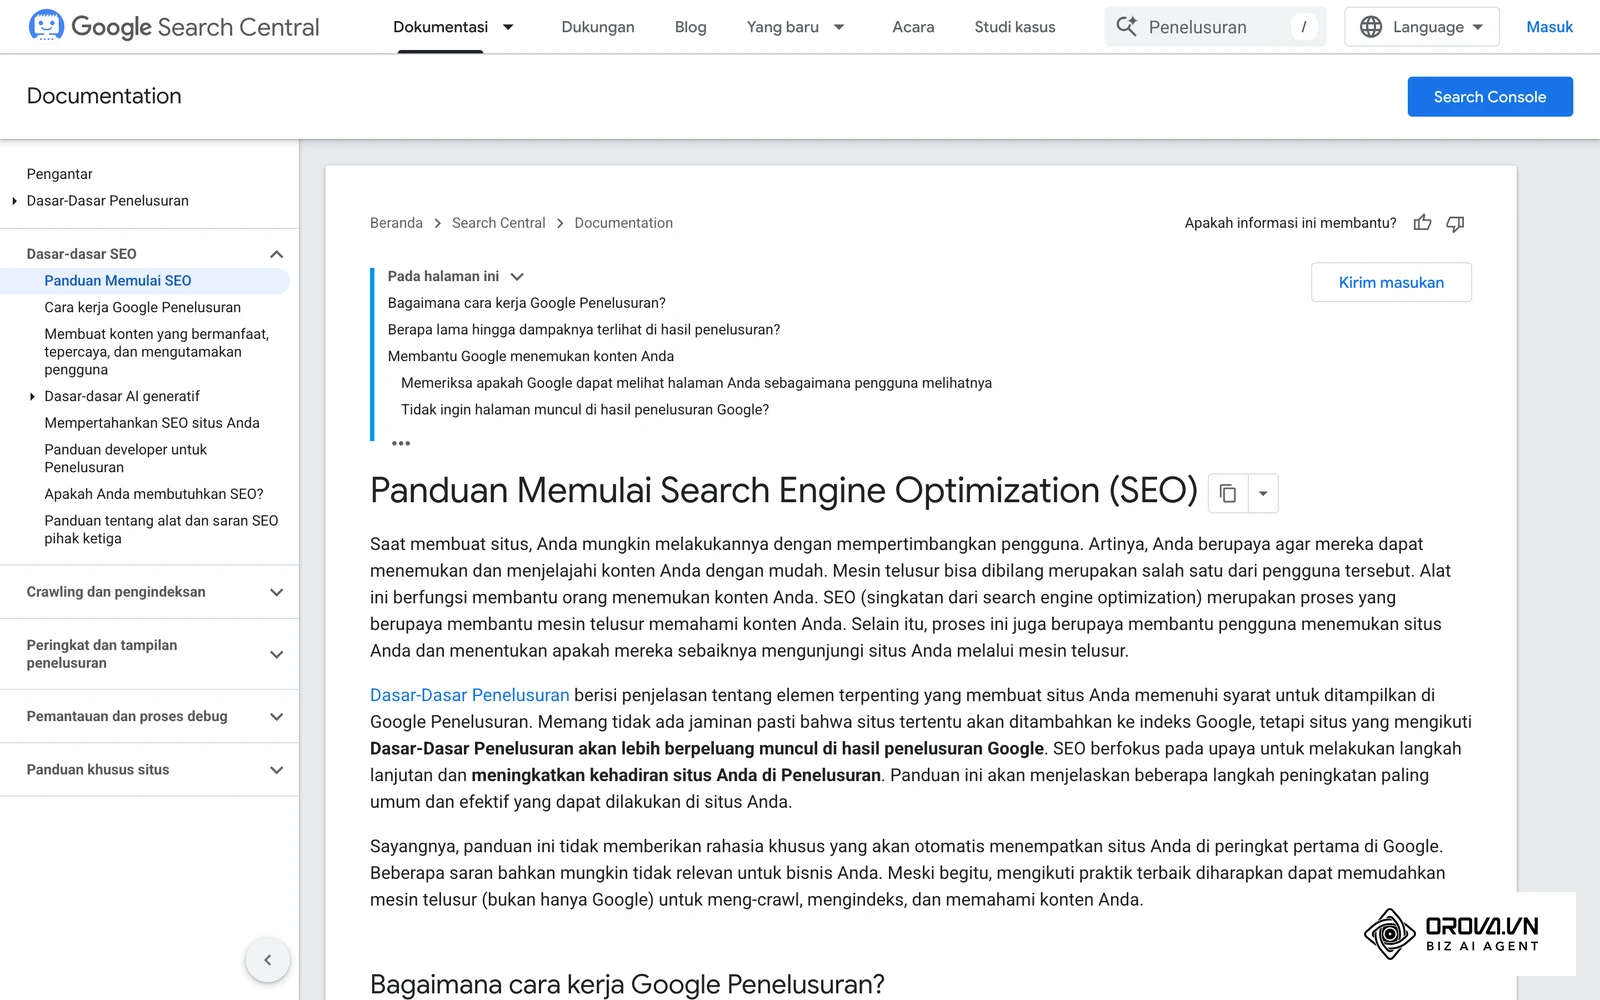
Task: Click the Search Console button
Action: [1490, 97]
